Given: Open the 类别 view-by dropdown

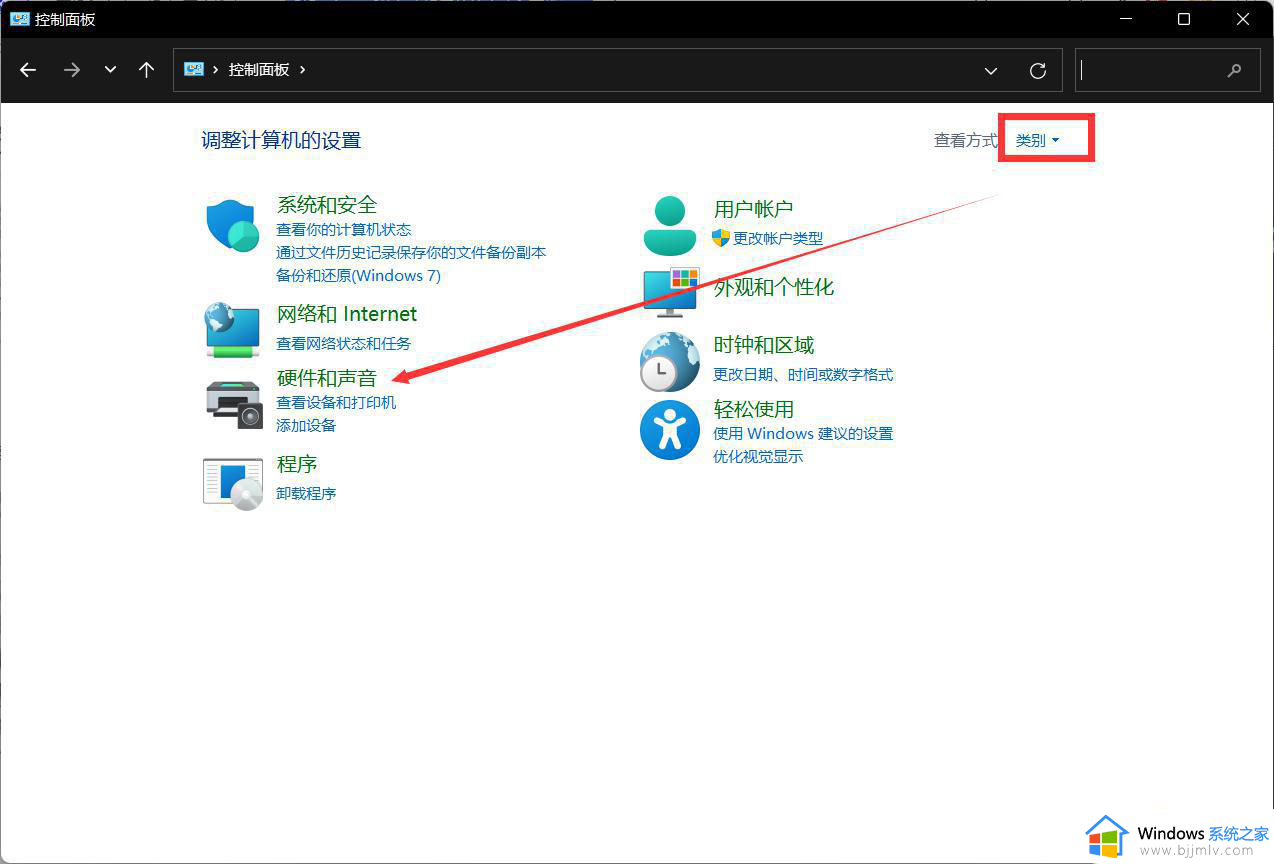Looking at the screenshot, I should point(1037,140).
